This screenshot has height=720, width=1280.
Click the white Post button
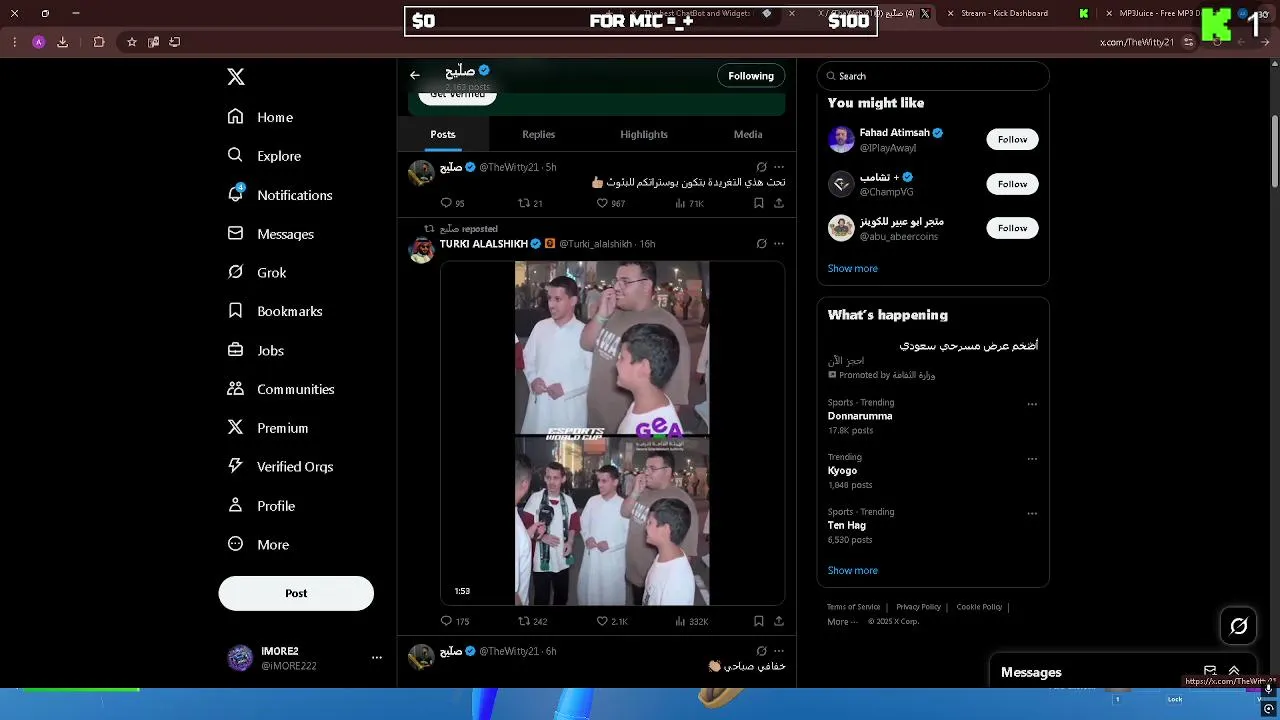point(296,593)
